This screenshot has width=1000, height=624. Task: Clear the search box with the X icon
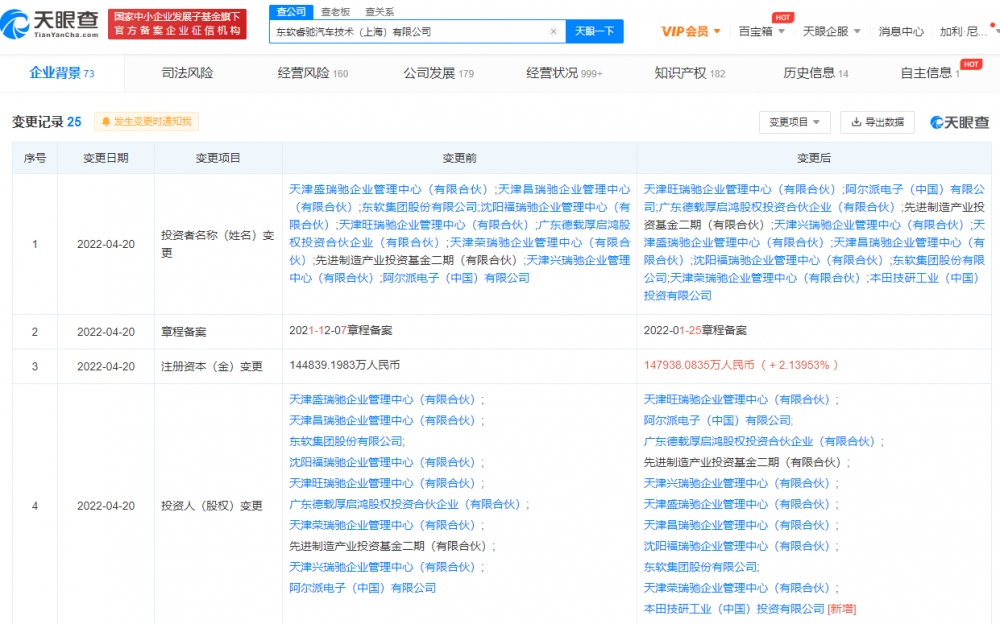pos(553,31)
